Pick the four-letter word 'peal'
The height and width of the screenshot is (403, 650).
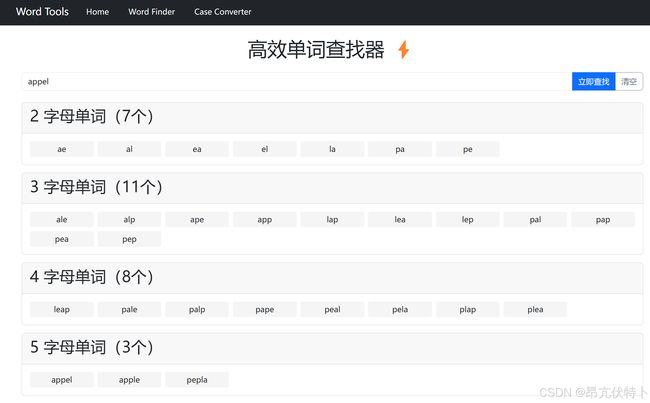click(x=332, y=309)
